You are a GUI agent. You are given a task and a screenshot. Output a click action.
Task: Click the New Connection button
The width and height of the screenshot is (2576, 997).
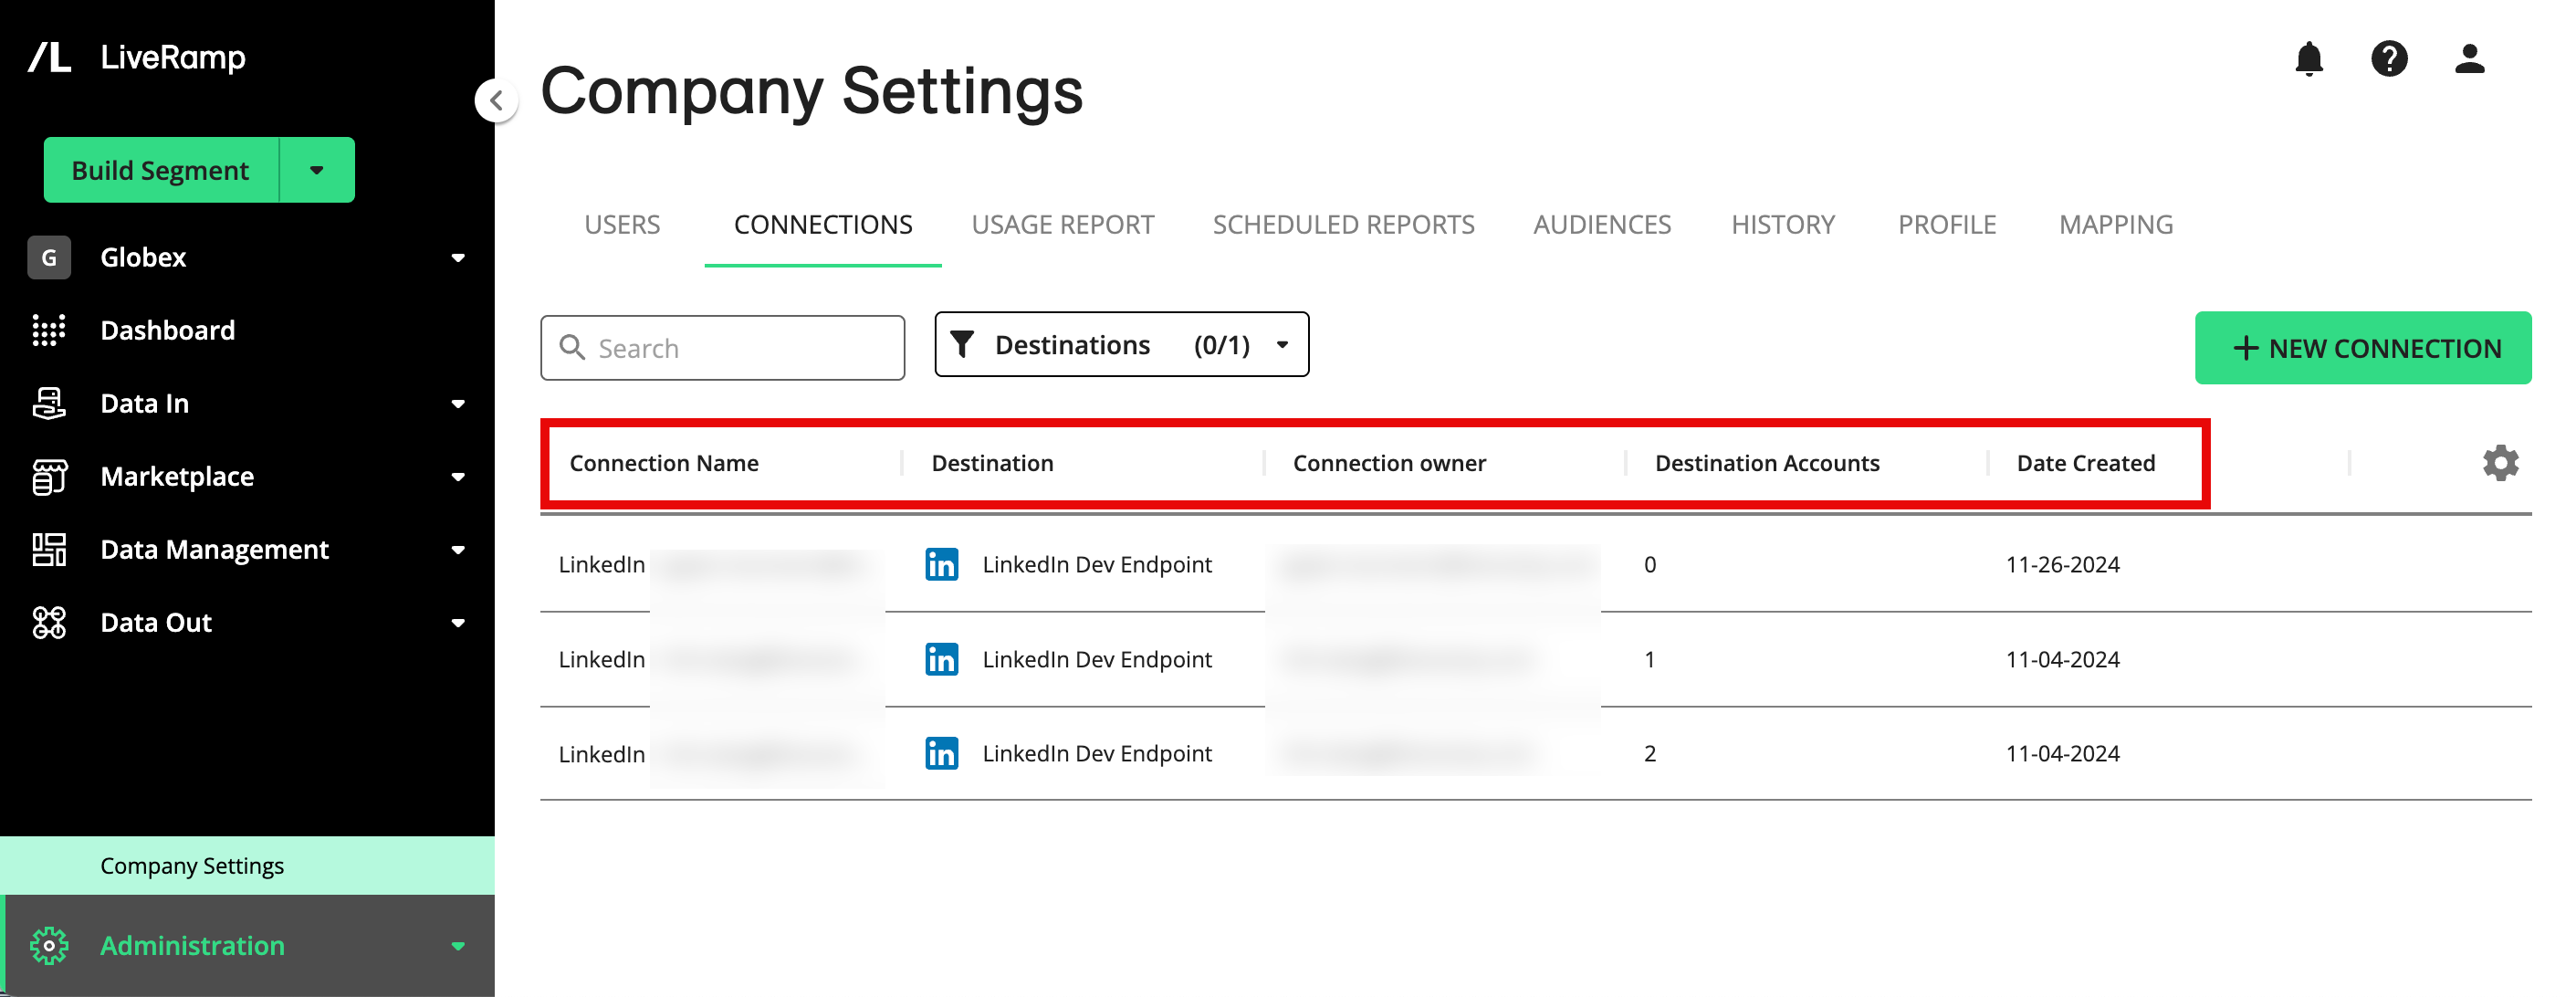tap(2362, 347)
